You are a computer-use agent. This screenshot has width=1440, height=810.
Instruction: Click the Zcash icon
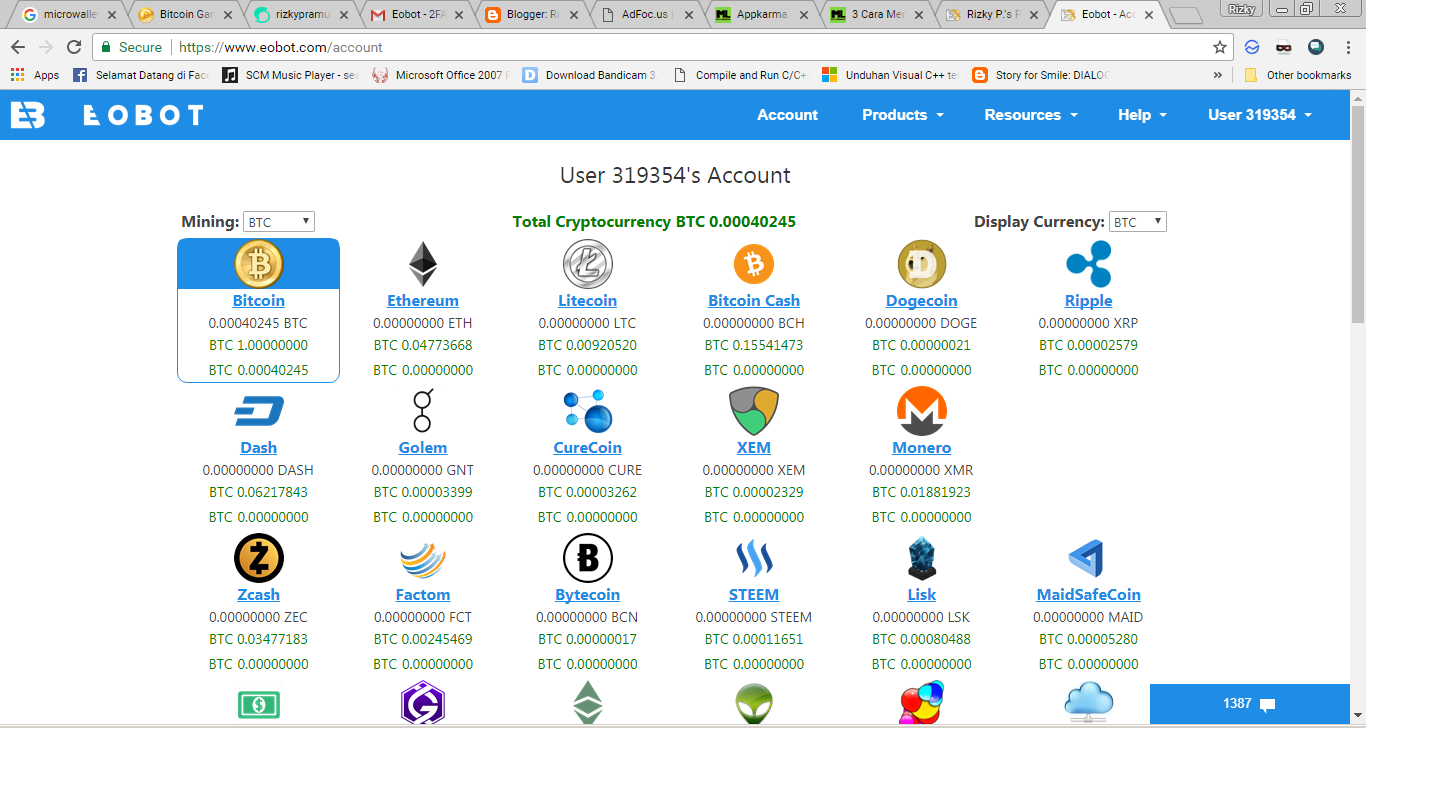(259, 558)
